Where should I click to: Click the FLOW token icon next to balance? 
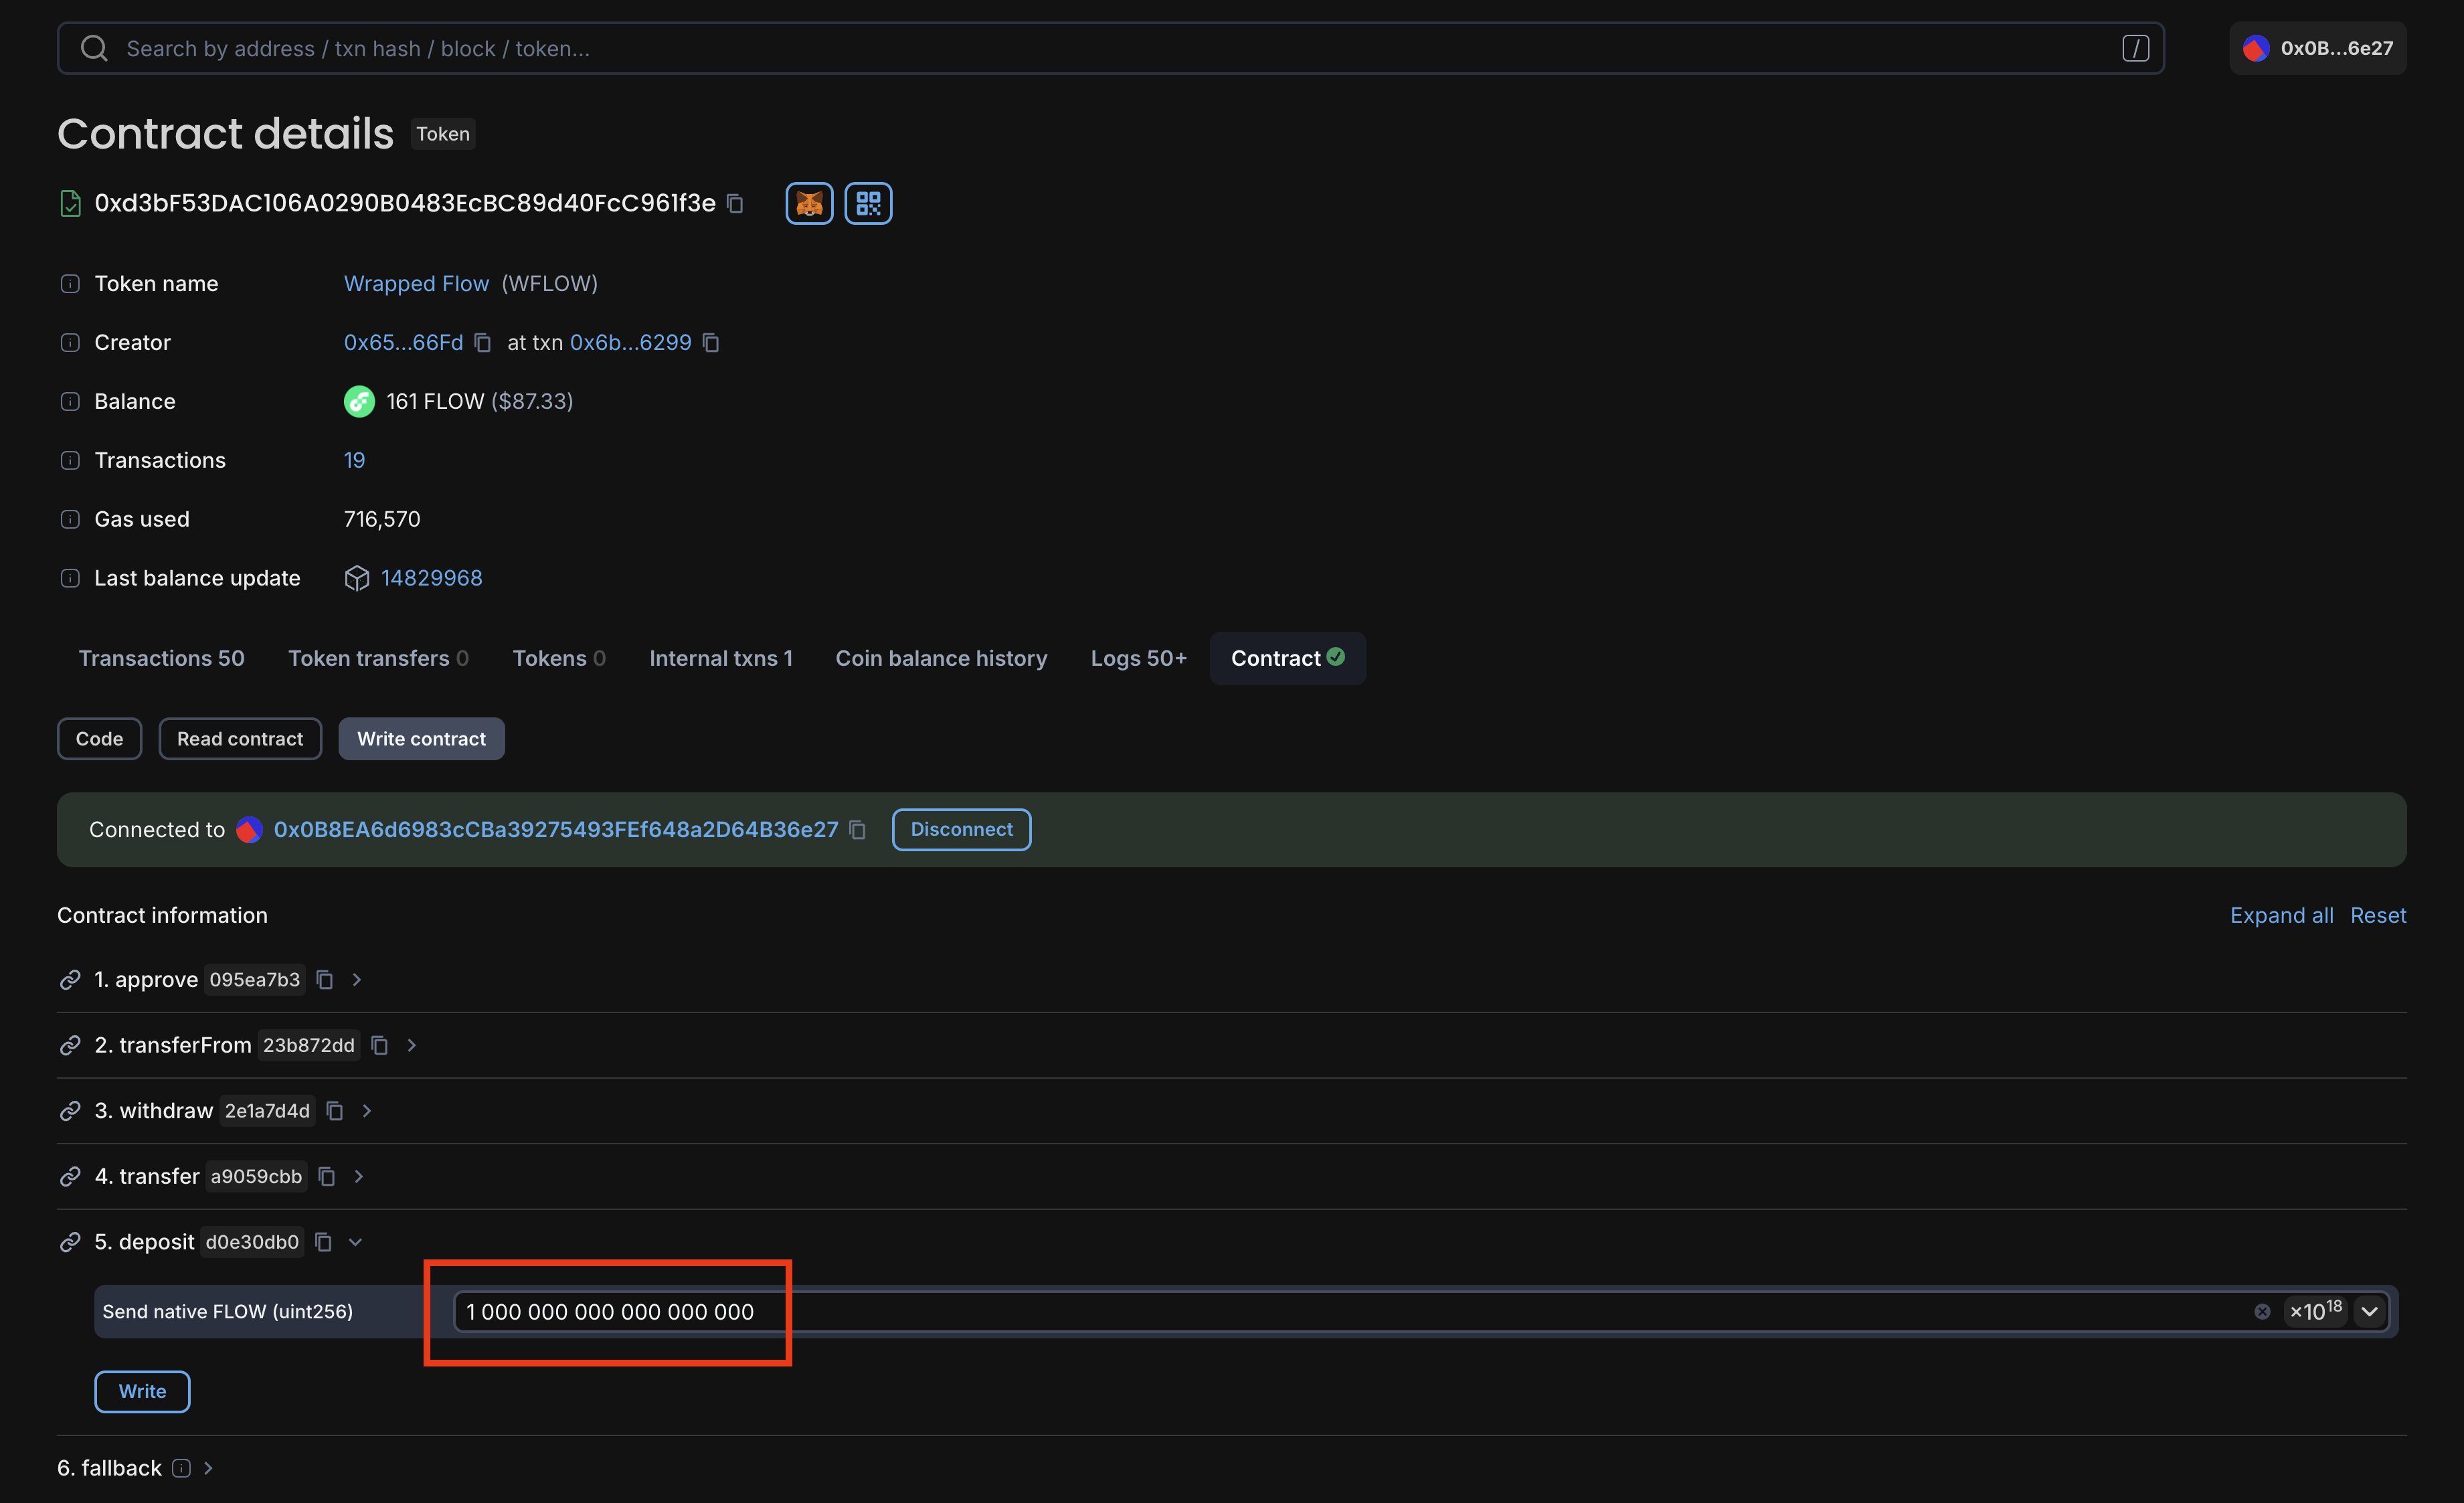coord(359,401)
